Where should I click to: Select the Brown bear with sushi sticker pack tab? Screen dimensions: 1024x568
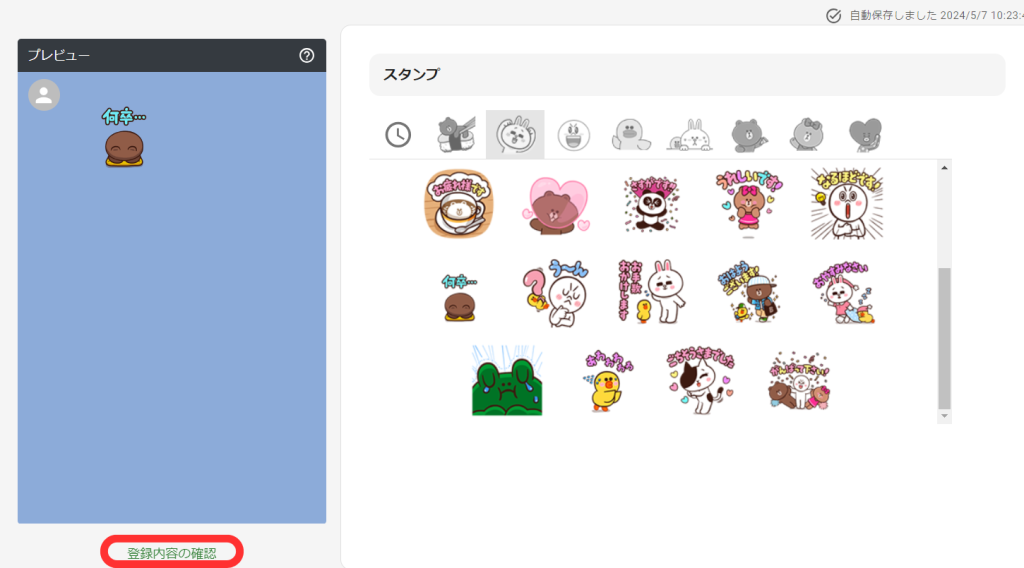456,134
